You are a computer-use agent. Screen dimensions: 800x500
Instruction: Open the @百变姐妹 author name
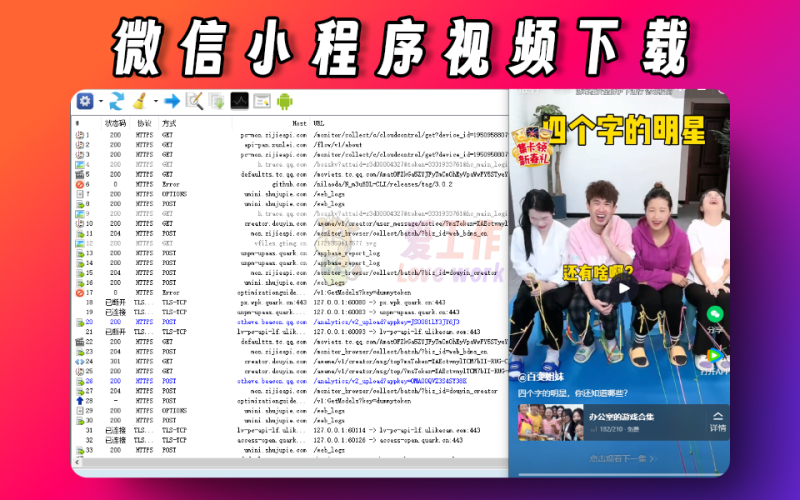541,378
